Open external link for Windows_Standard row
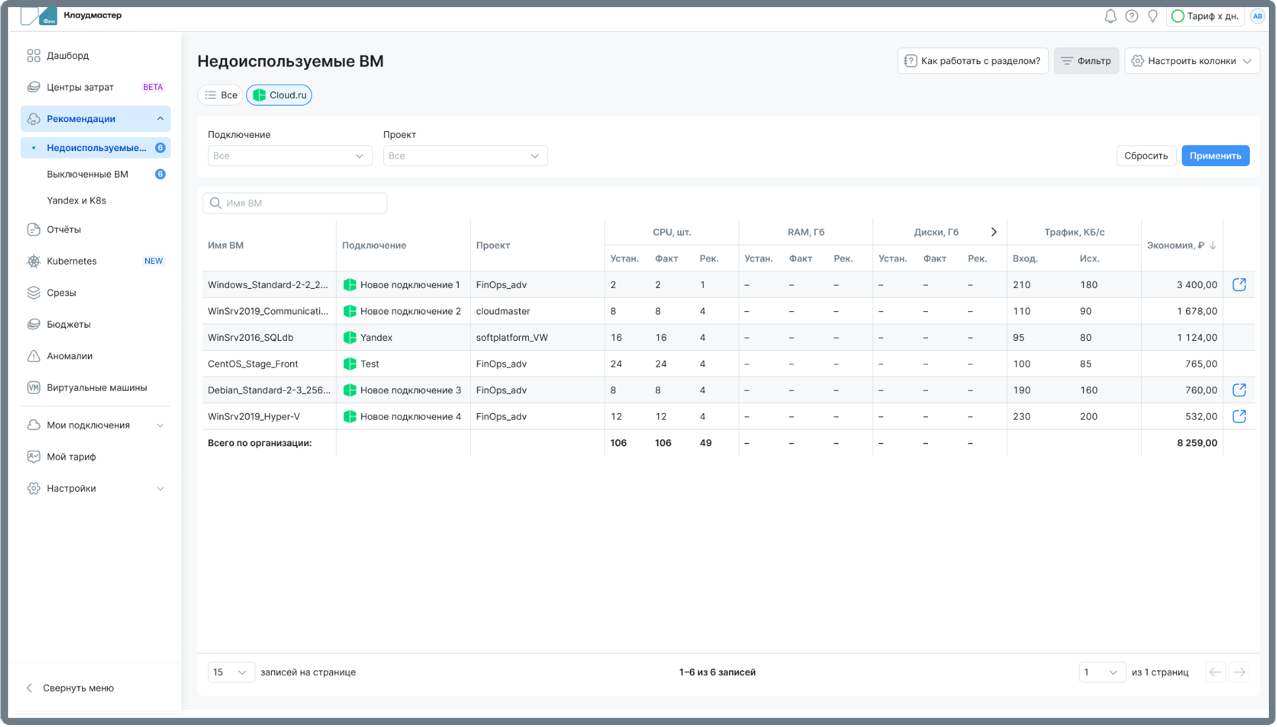This screenshot has width=1277, height=727. [1239, 285]
